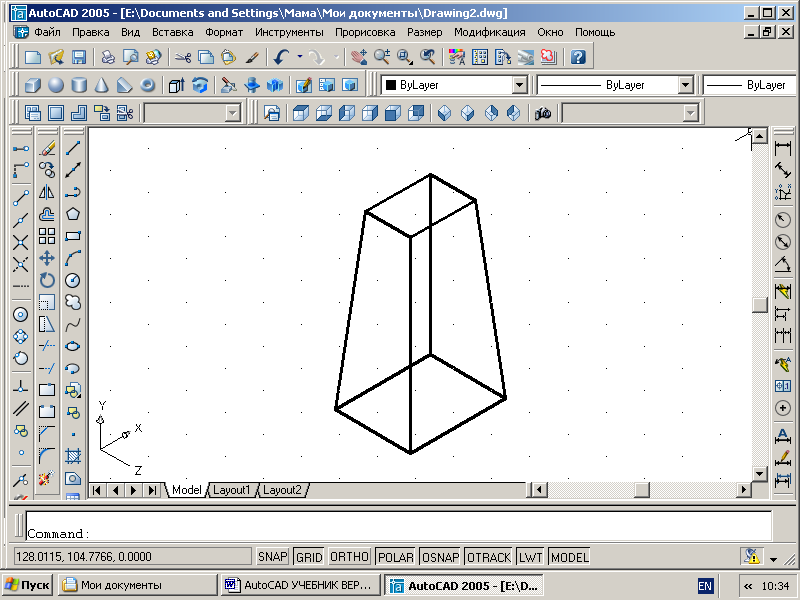This screenshot has width=800, height=600.
Task: Toggle MODEL space button in status bar
Action: click(x=570, y=557)
